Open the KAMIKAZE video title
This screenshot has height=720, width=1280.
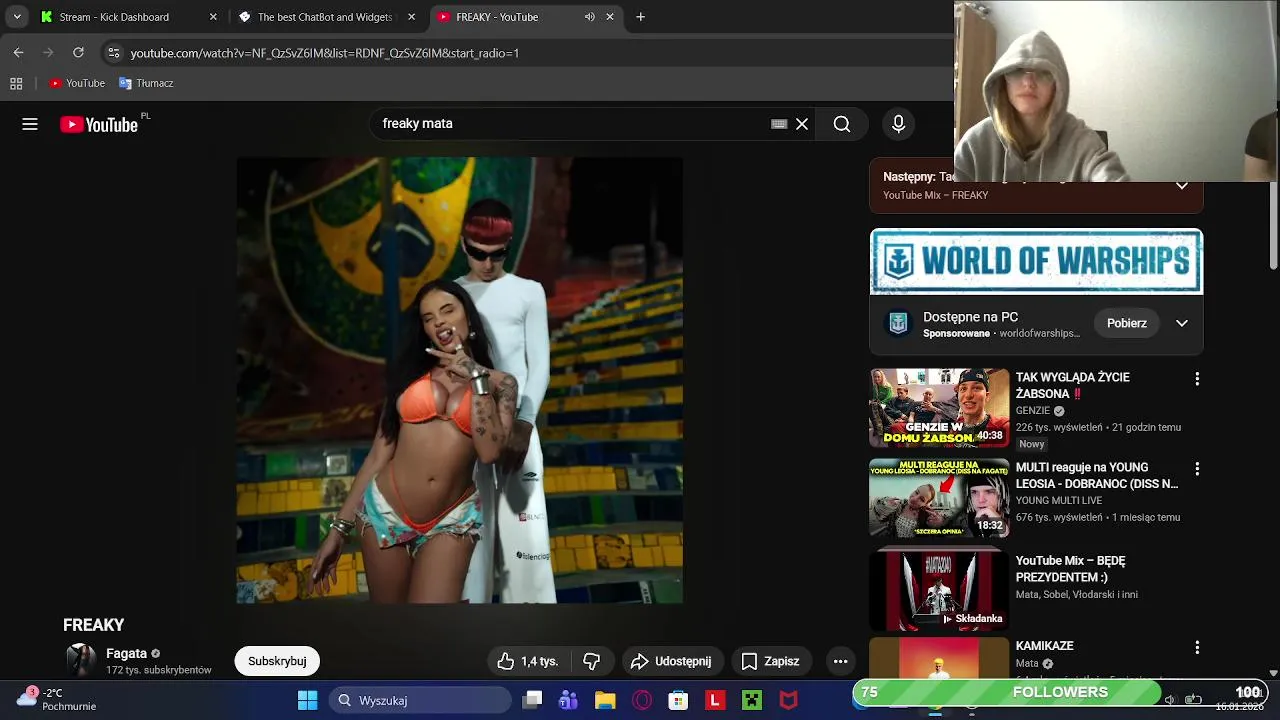point(1045,646)
